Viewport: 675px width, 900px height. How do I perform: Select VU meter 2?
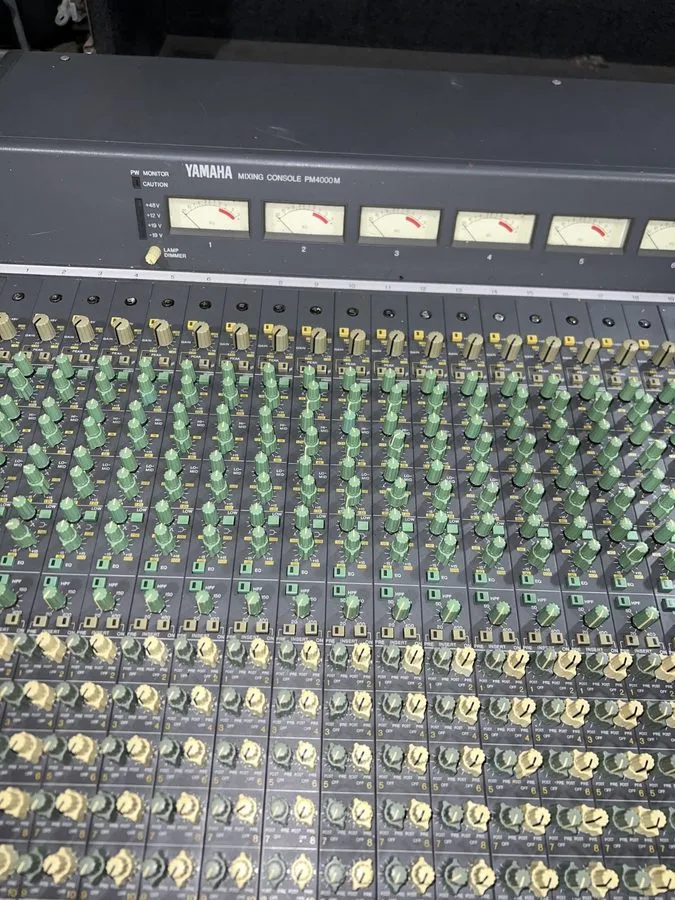[304, 220]
